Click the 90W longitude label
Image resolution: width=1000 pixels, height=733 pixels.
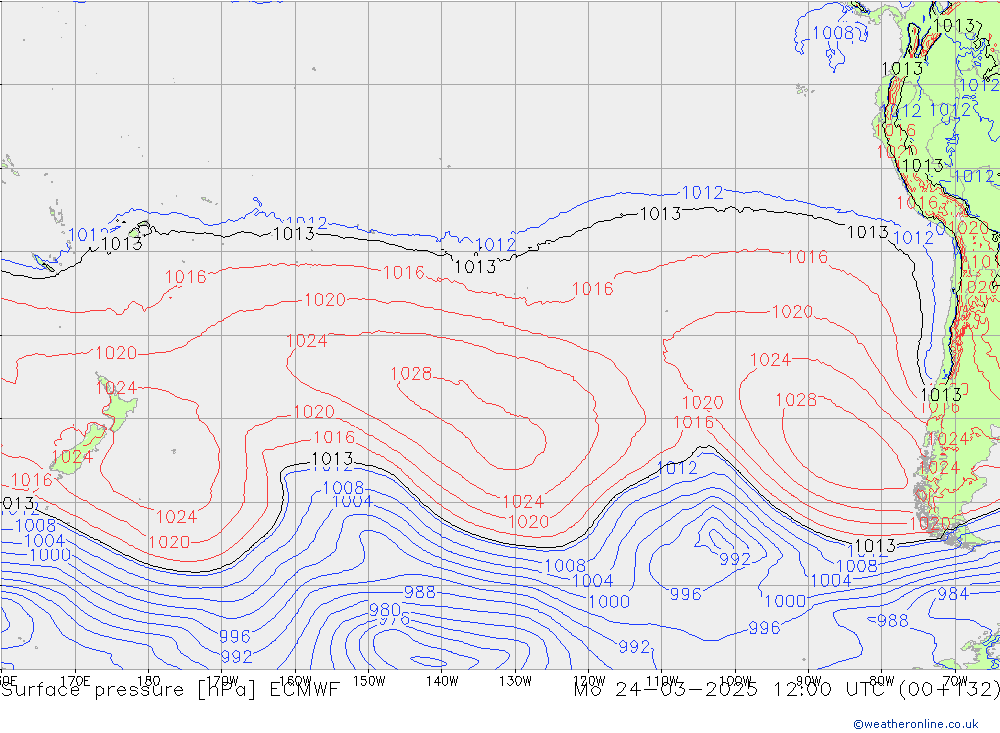809,681
